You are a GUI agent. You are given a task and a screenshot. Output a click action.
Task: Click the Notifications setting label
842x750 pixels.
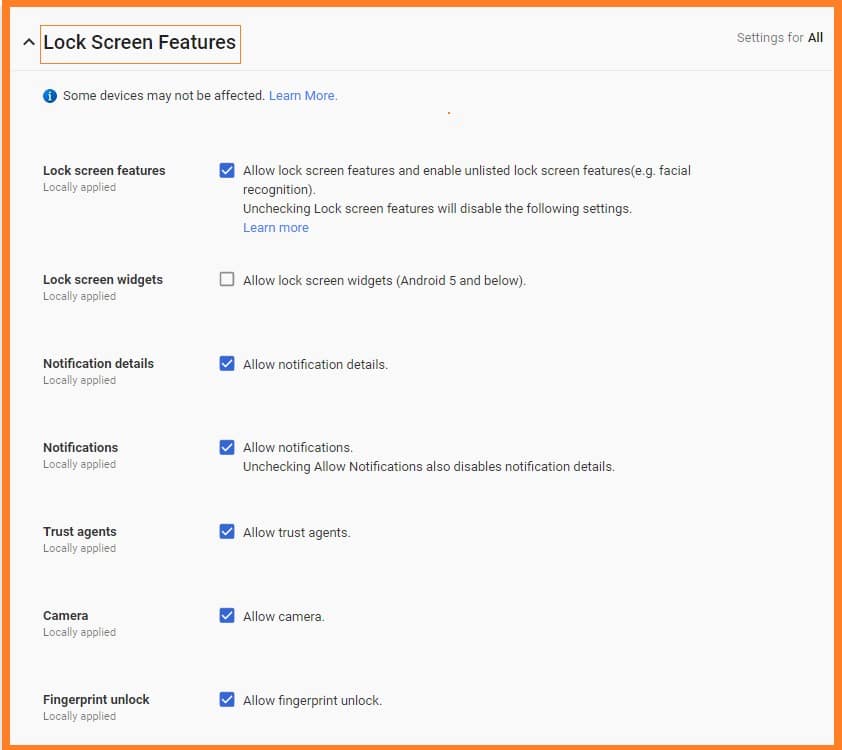[80, 447]
